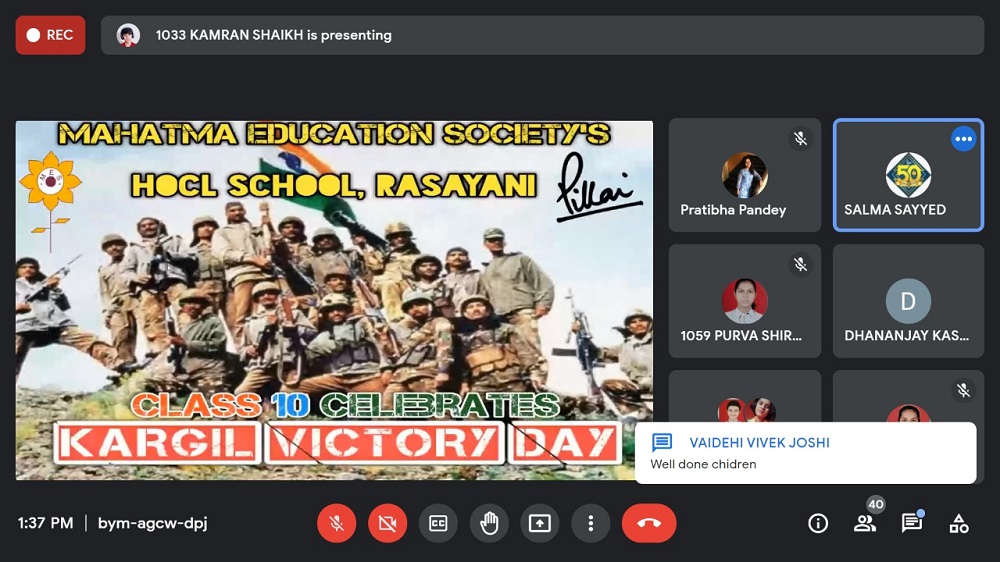
Task: Toggle the camera on/off button
Action: 387,523
